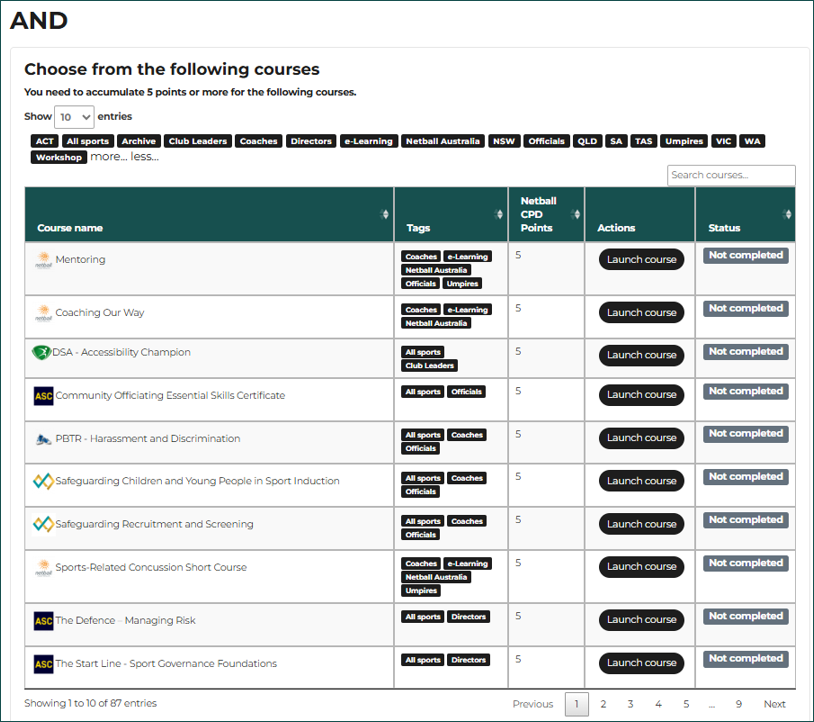
Task: Filter courses by the Coaches filter tag
Action: [x=259, y=141]
